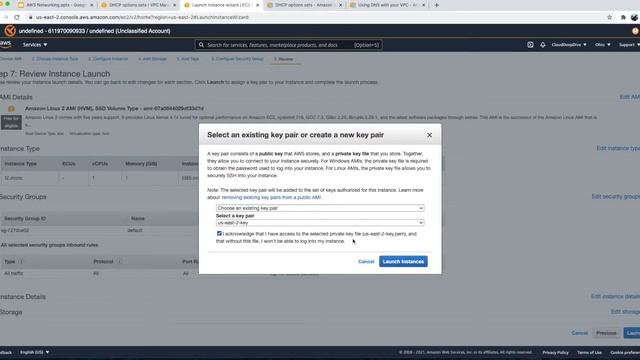The image size is (640, 360).
Task: Switch to 'Using DNS with your VPC' tab
Action: tap(388, 5)
